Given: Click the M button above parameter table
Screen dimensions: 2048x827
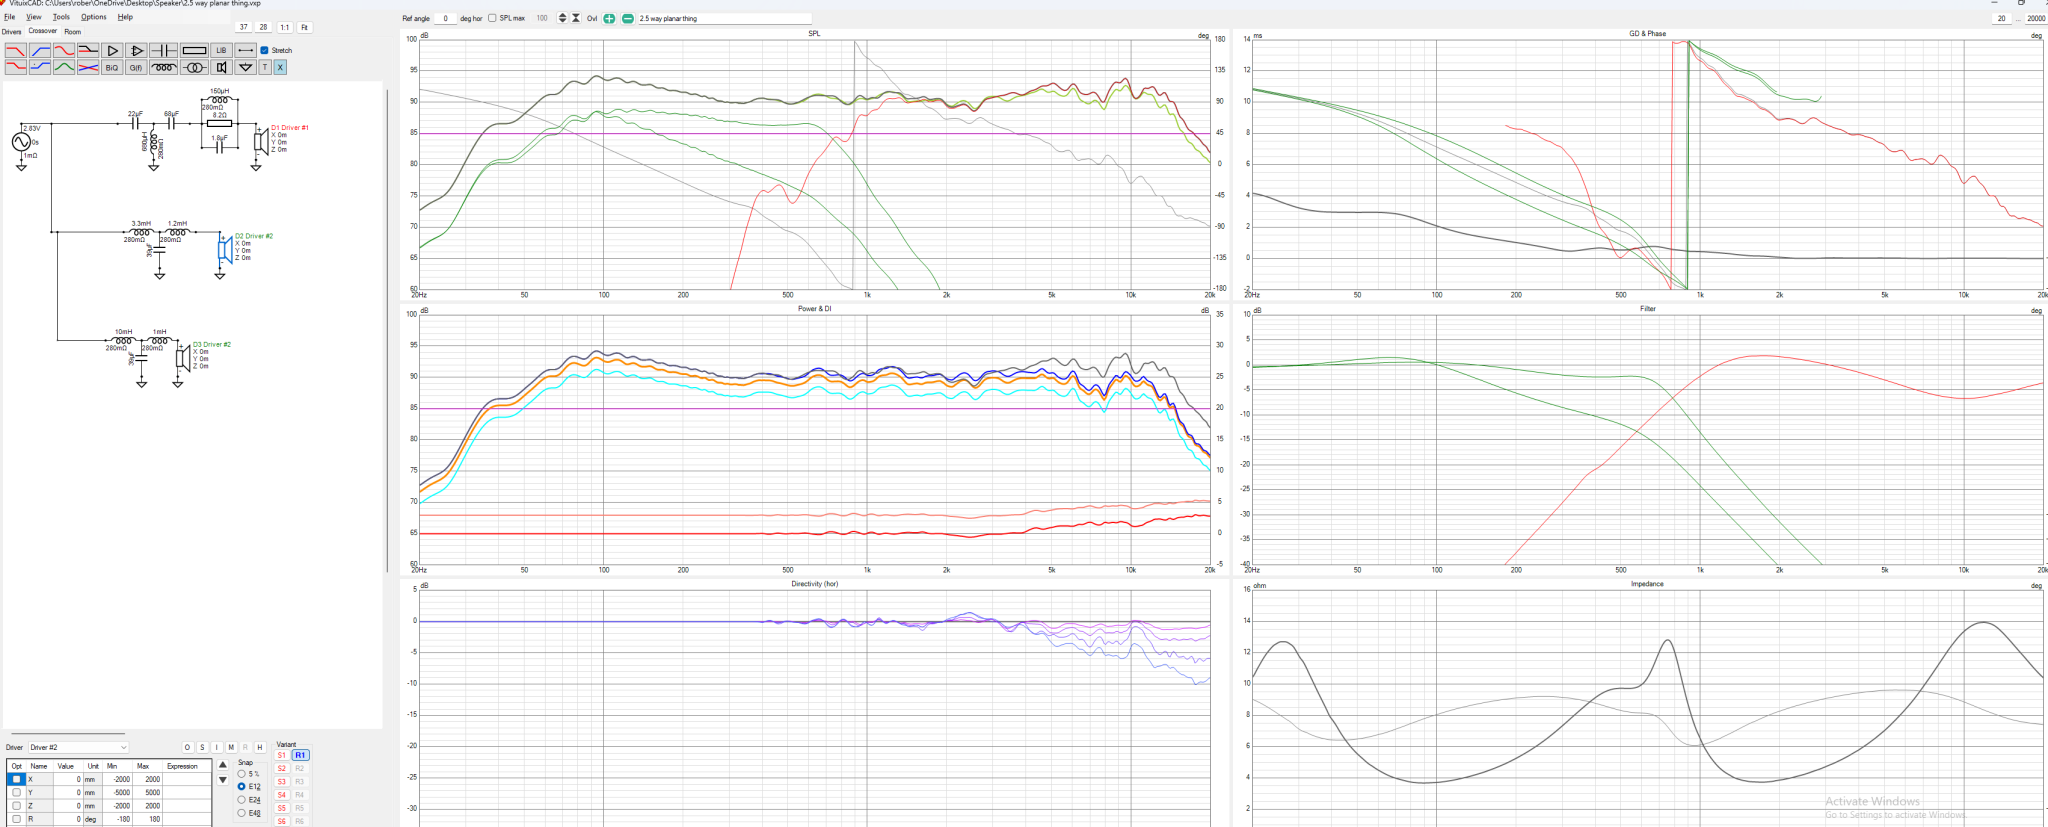Looking at the screenshot, I should click(x=231, y=747).
